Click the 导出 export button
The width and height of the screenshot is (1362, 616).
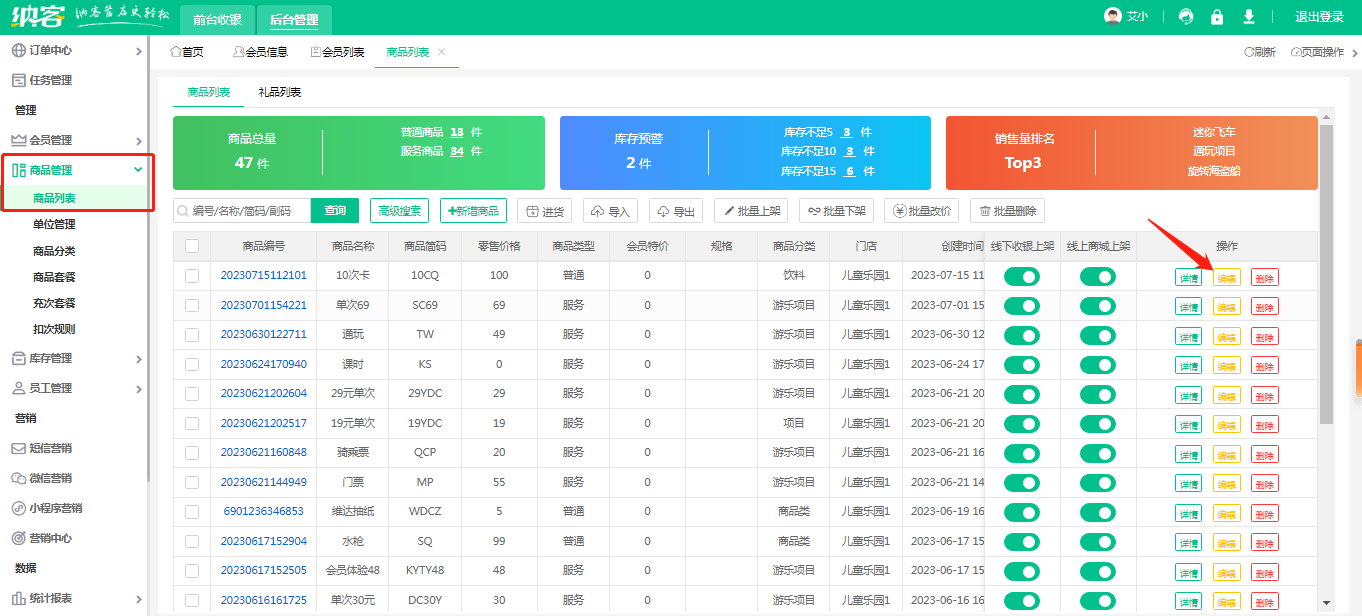pyautogui.click(x=676, y=211)
